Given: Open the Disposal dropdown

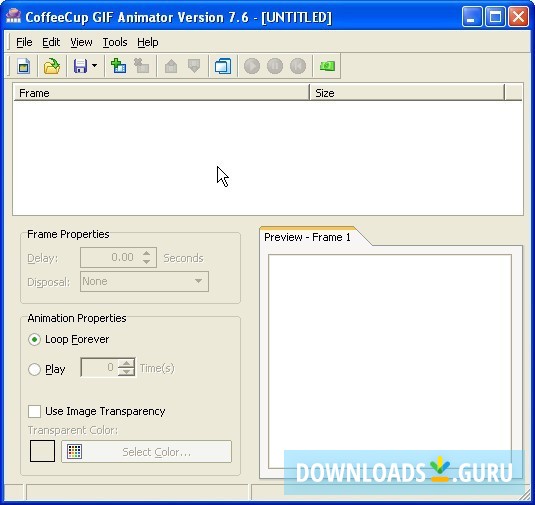Looking at the screenshot, I should (144, 282).
